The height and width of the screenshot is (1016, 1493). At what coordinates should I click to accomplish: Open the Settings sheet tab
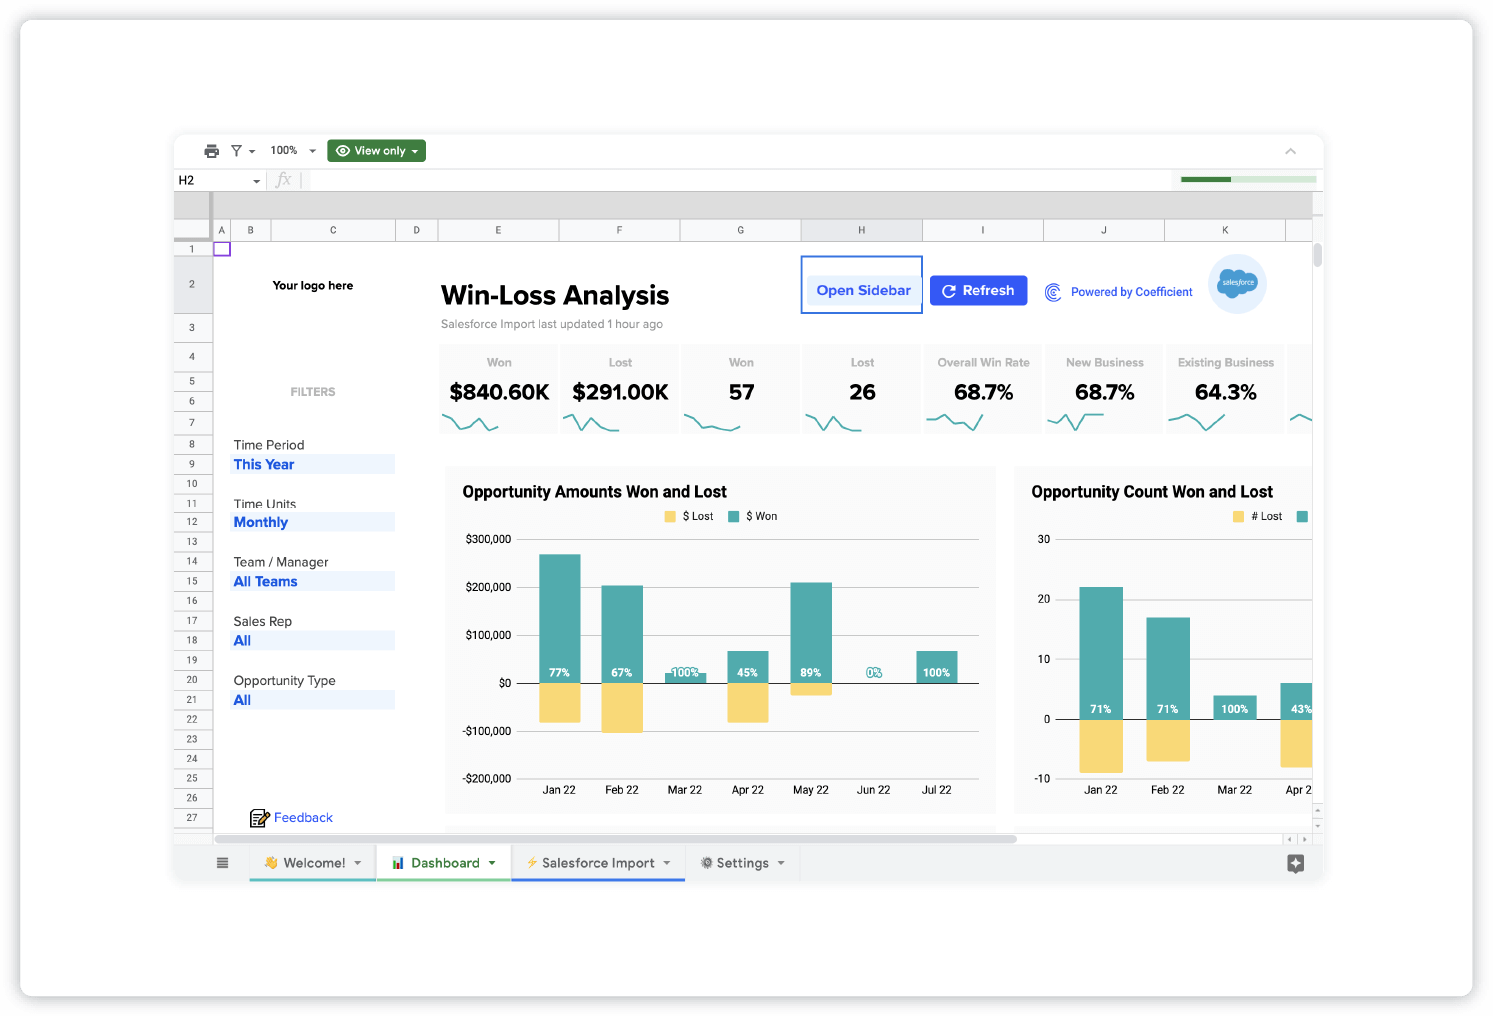click(x=742, y=863)
